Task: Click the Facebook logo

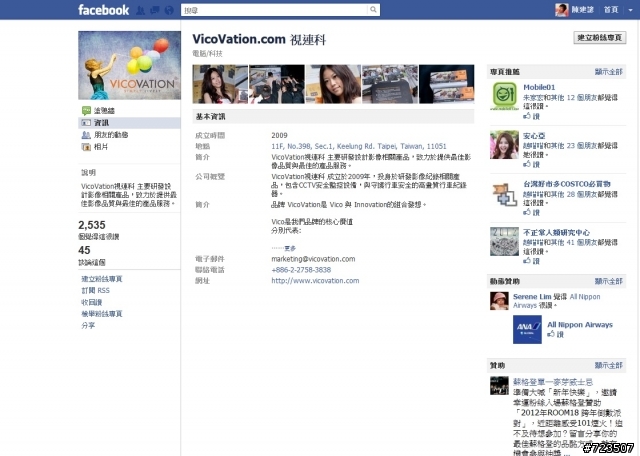Action: [x=103, y=10]
